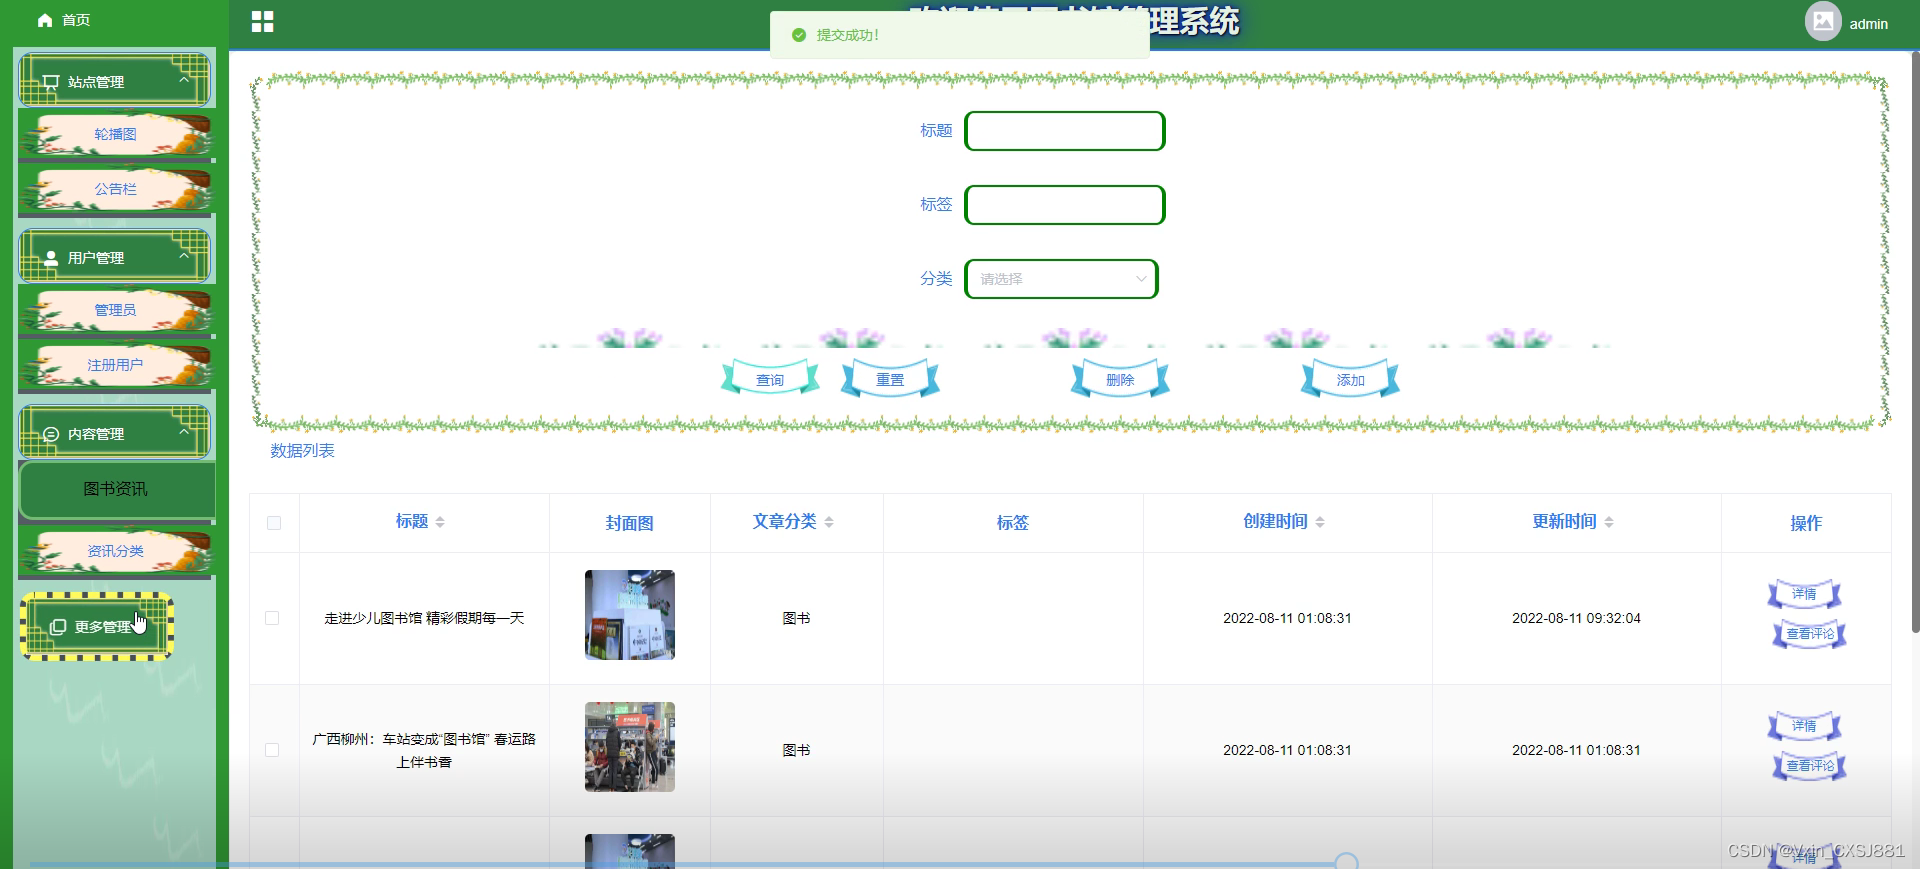Viewport: 1920px width, 869px height.
Task: Check the row 走进少儿图书馆 精彩假期每一天
Action: click(272, 618)
